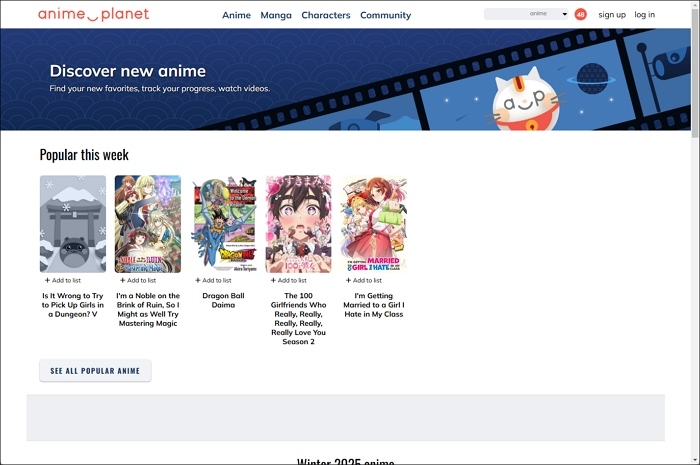Click The 100 Girlfriends Who Really Love You title
The width and height of the screenshot is (700, 465).
(x=299, y=319)
